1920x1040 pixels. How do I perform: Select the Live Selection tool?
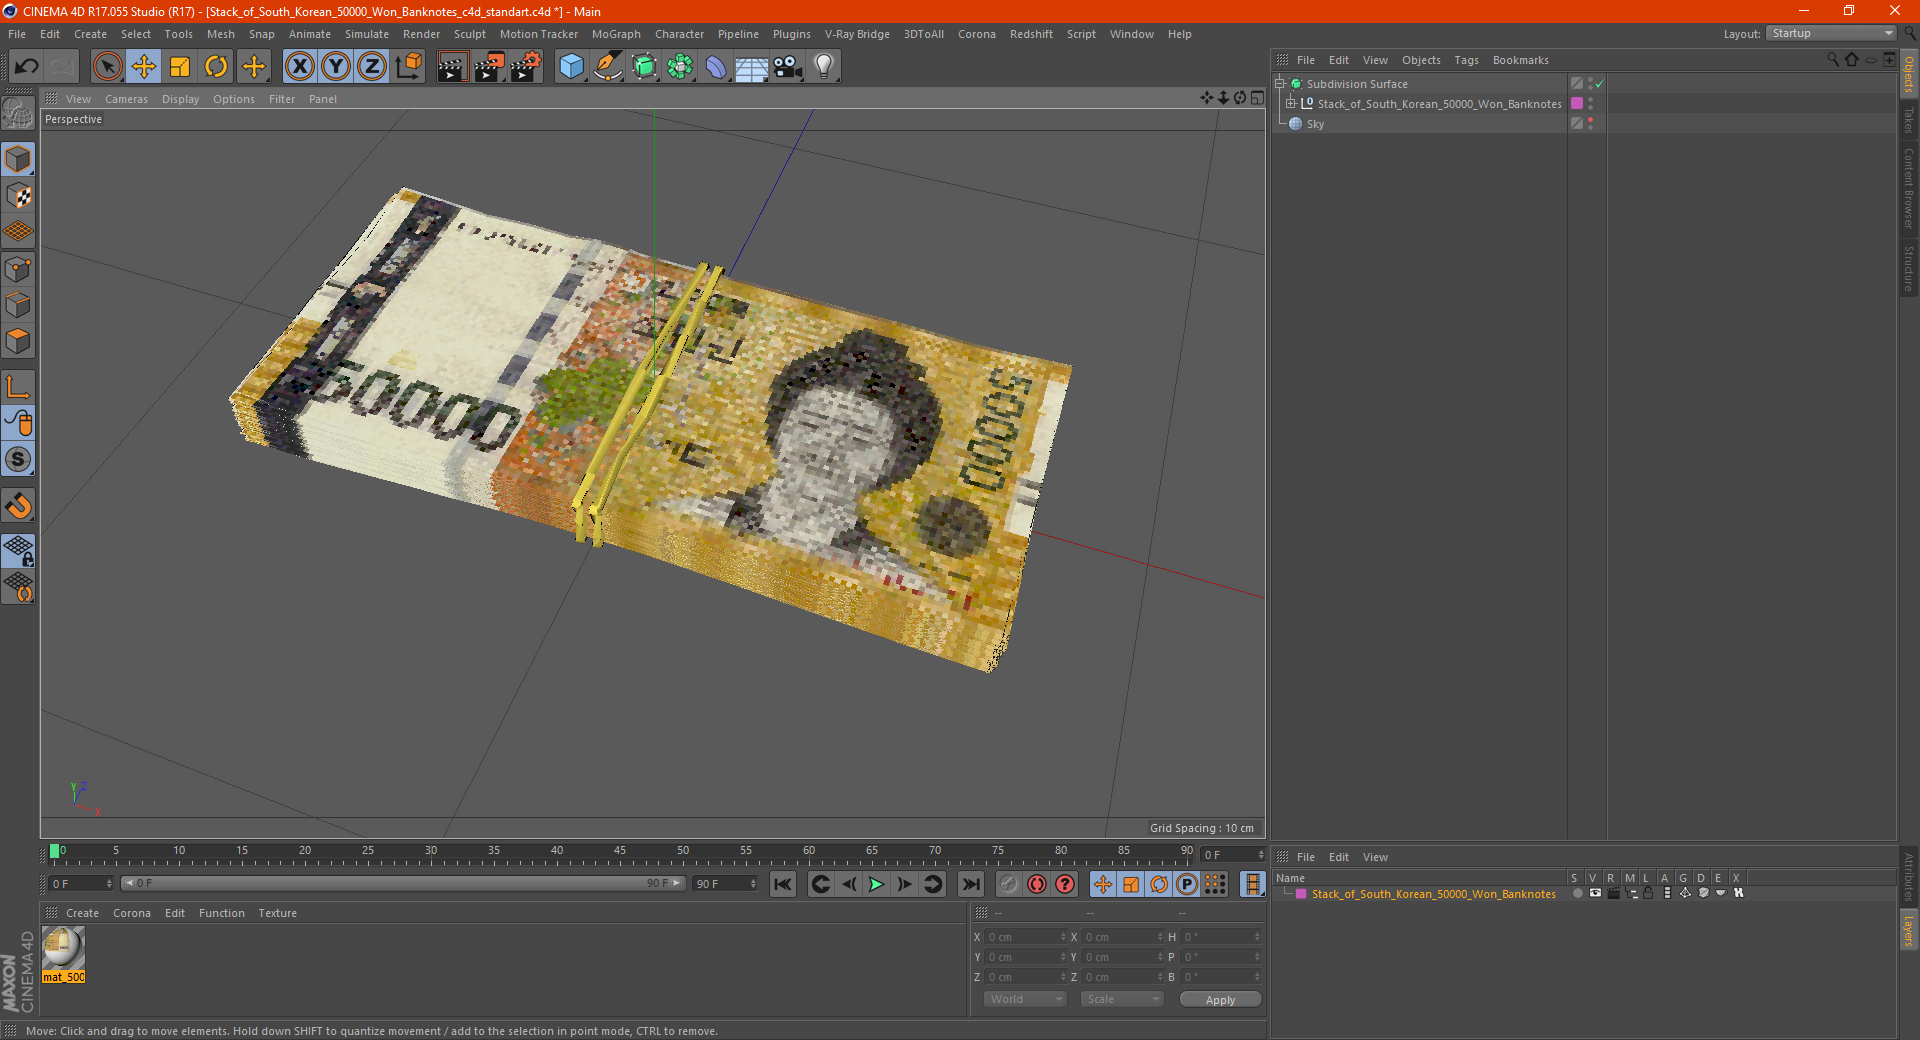coord(107,67)
